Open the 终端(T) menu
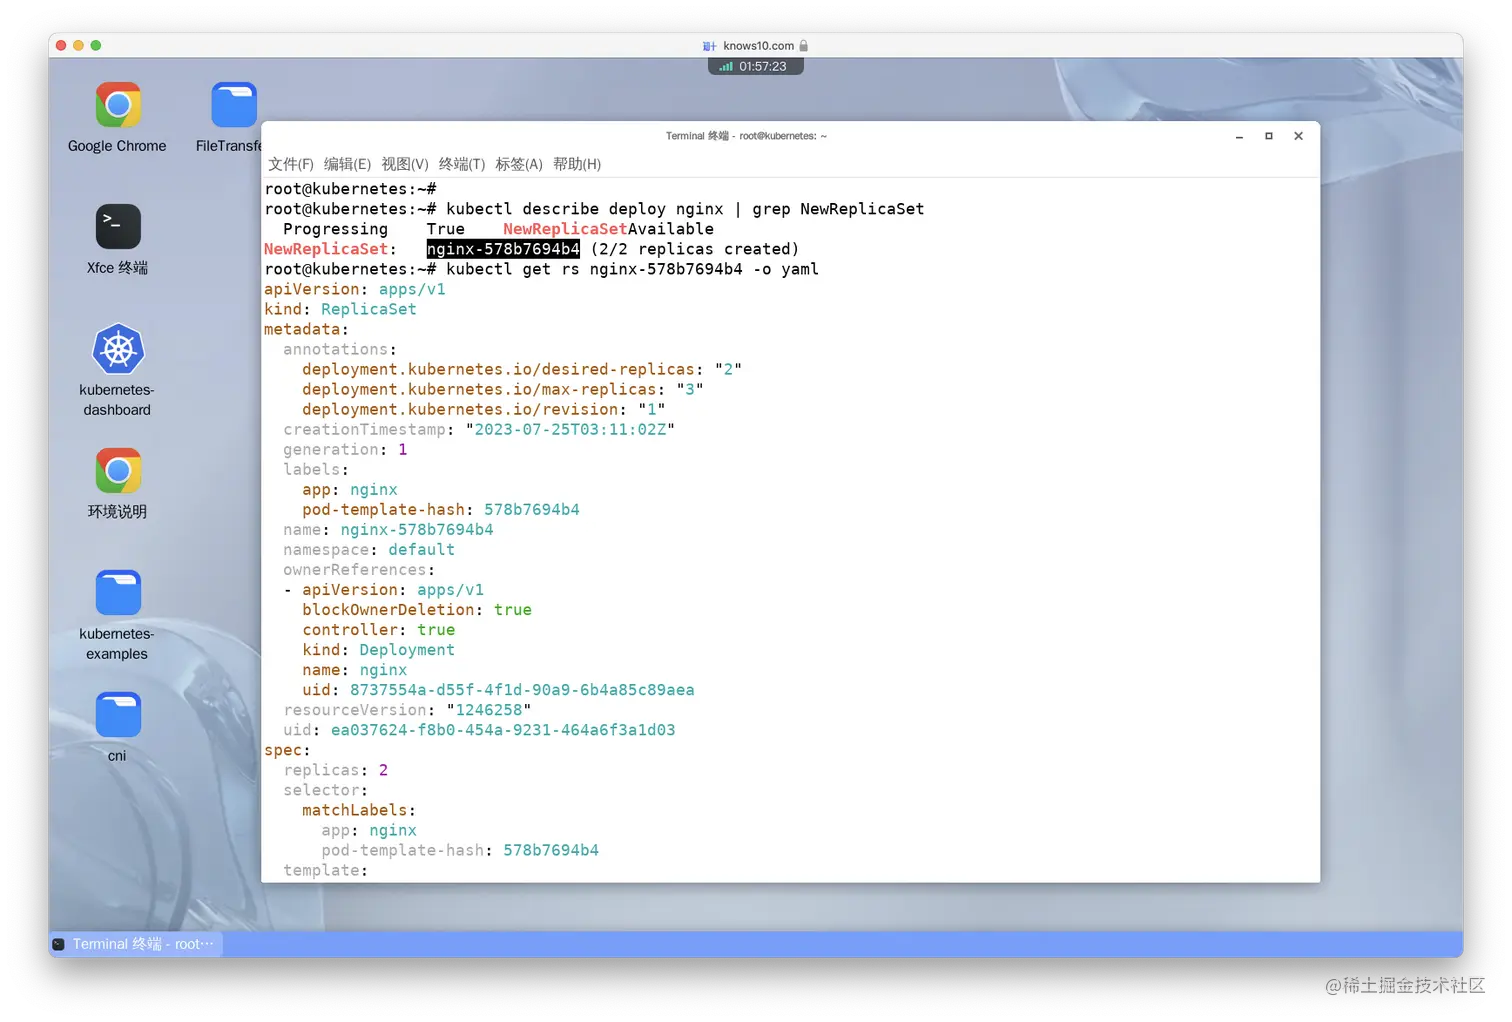This screenshot has height=1022, width=1512. point(461,164)
